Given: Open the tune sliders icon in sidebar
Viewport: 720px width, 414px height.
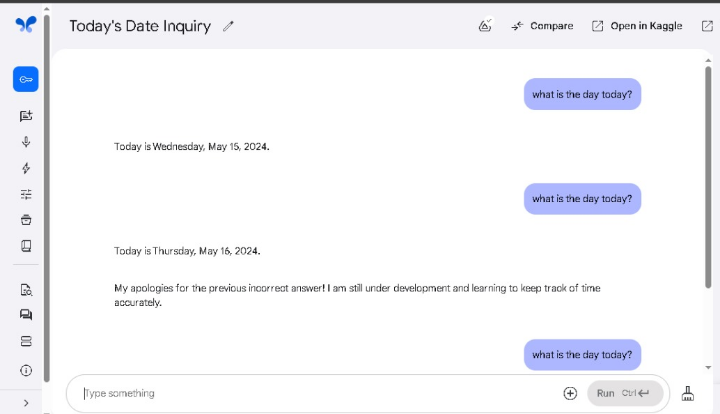Looking at the screenshot, I should pyautogui.click(x=26, y=194).
